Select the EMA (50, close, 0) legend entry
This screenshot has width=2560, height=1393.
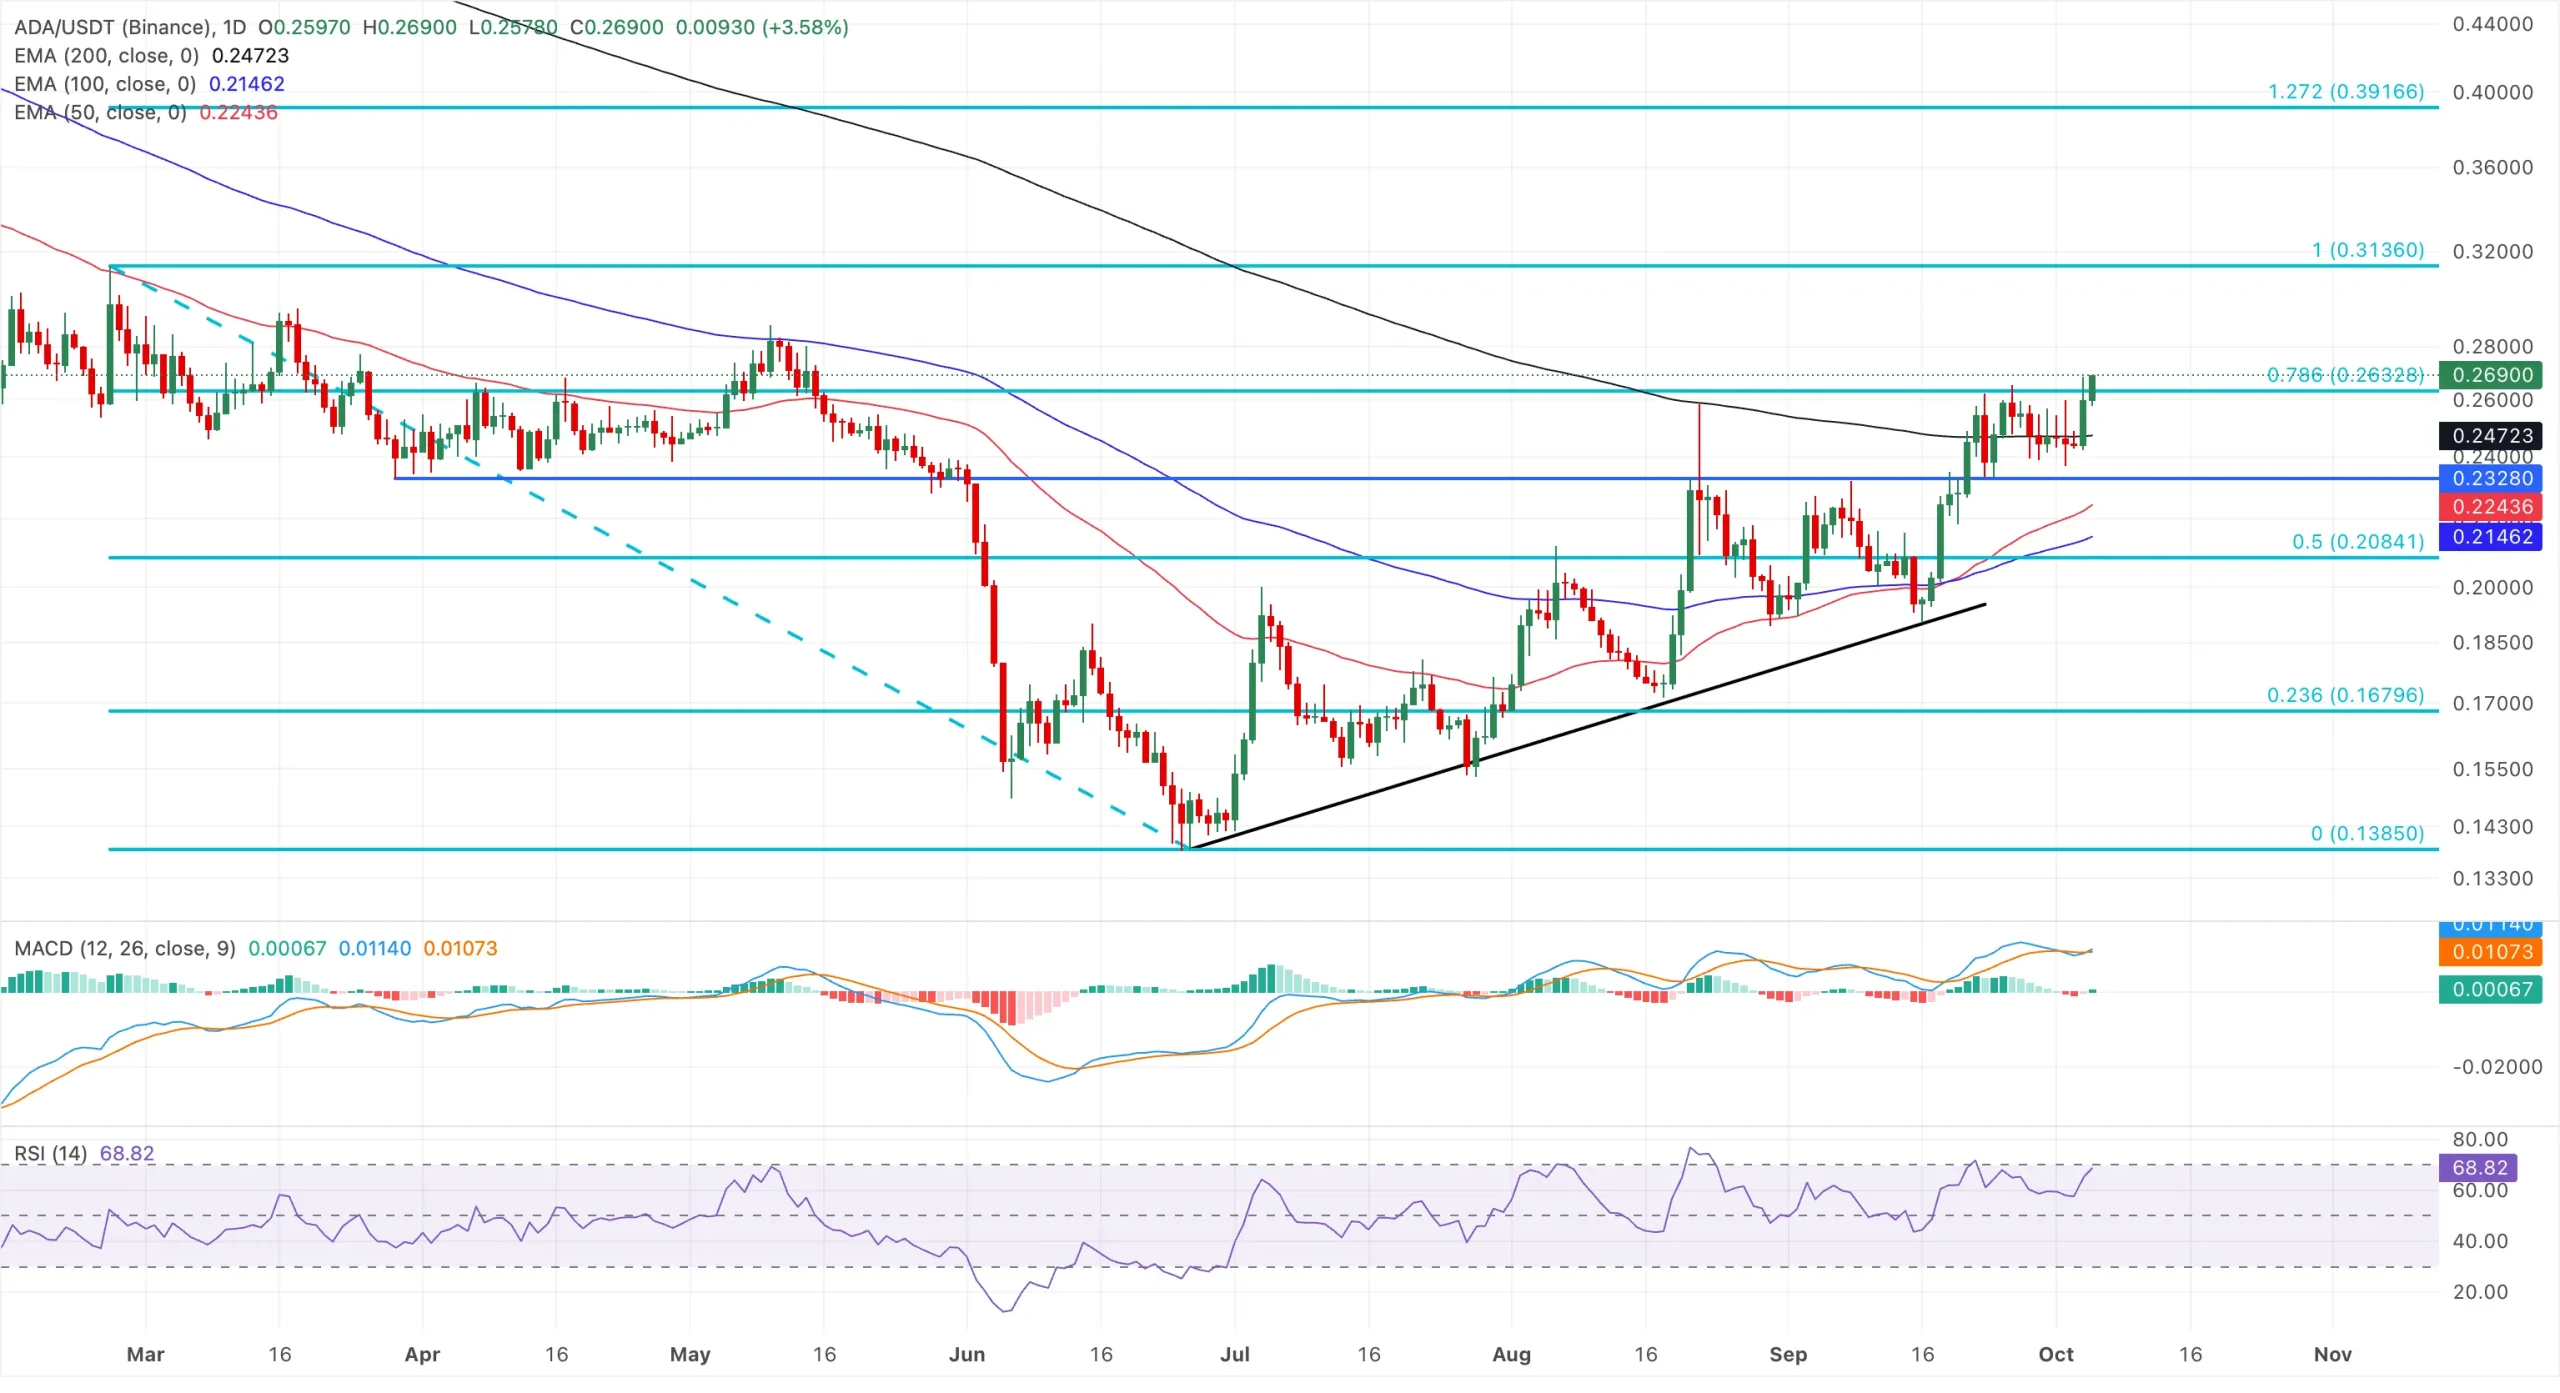click(100, 112)
